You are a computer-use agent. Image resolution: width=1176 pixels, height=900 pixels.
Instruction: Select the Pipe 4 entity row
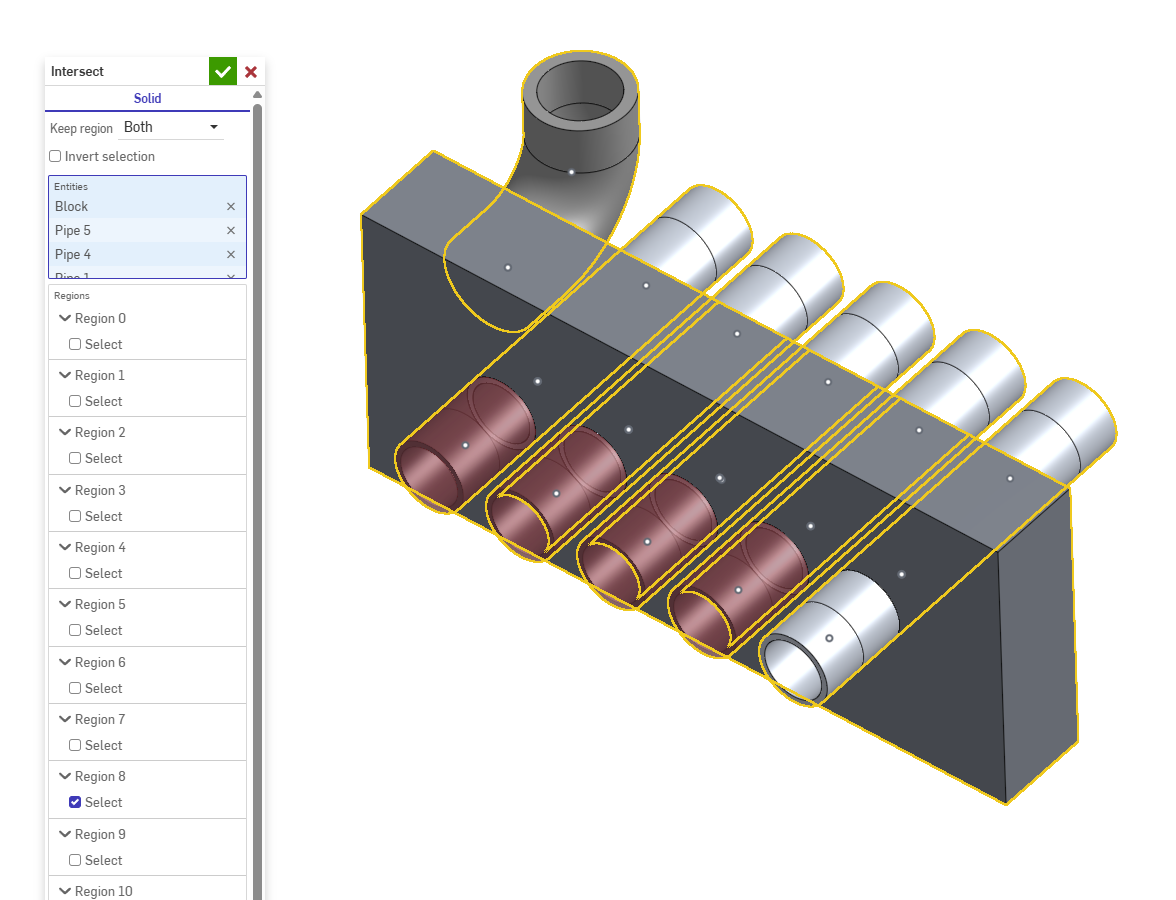(x=147, y=254)
